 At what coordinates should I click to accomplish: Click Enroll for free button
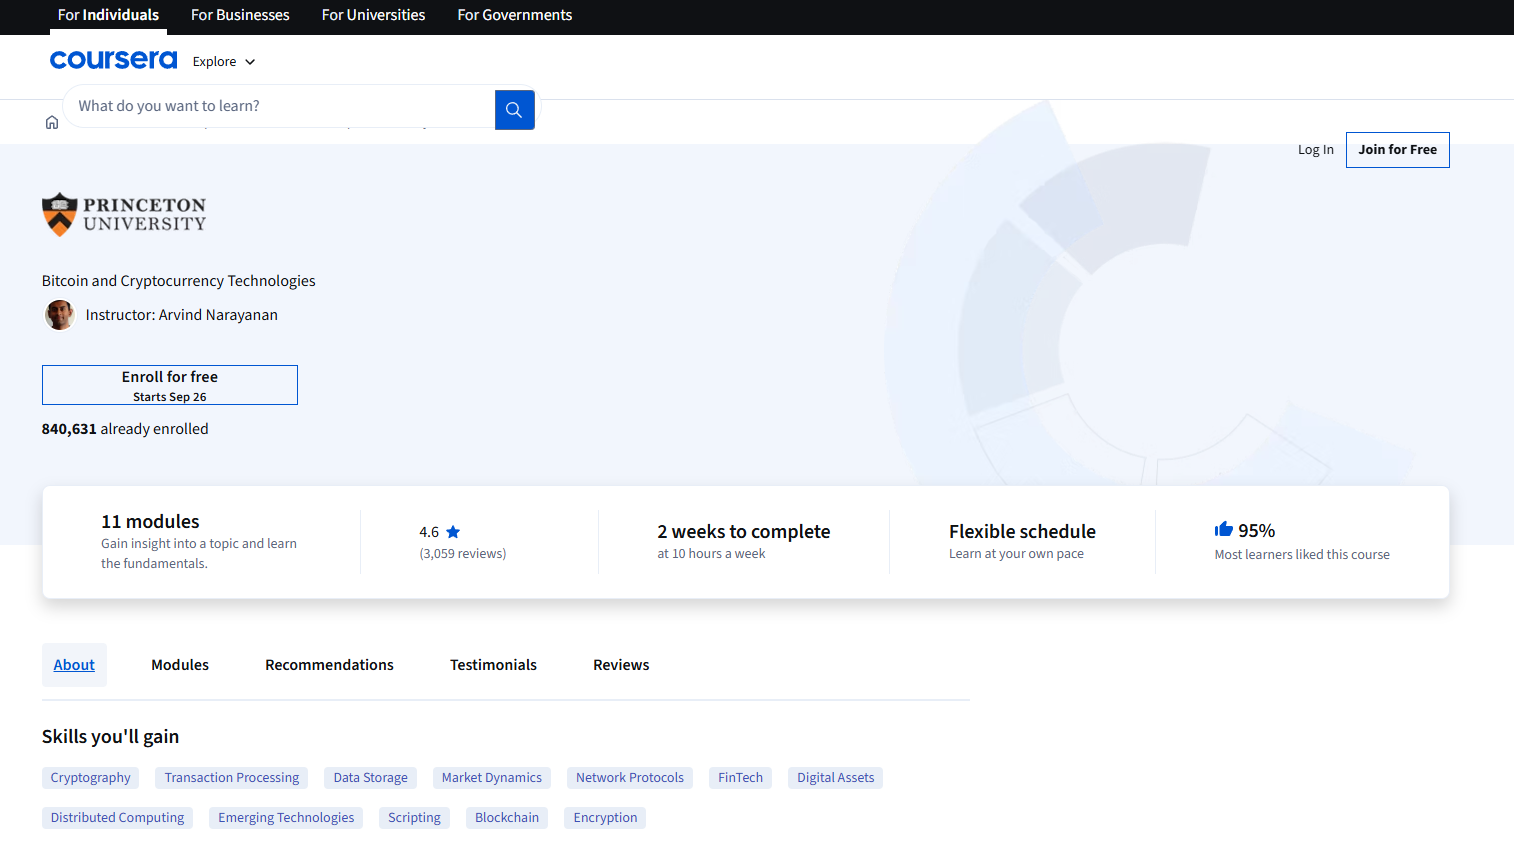coord(170,385)
